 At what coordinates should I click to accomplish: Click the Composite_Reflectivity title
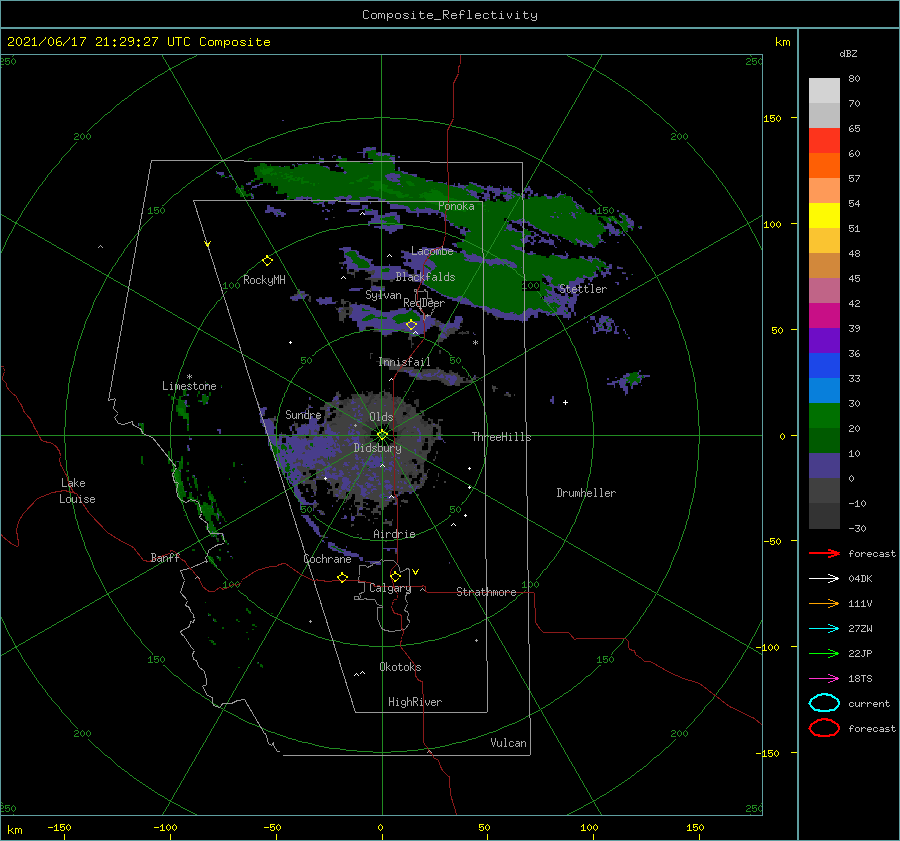point(450,15)
